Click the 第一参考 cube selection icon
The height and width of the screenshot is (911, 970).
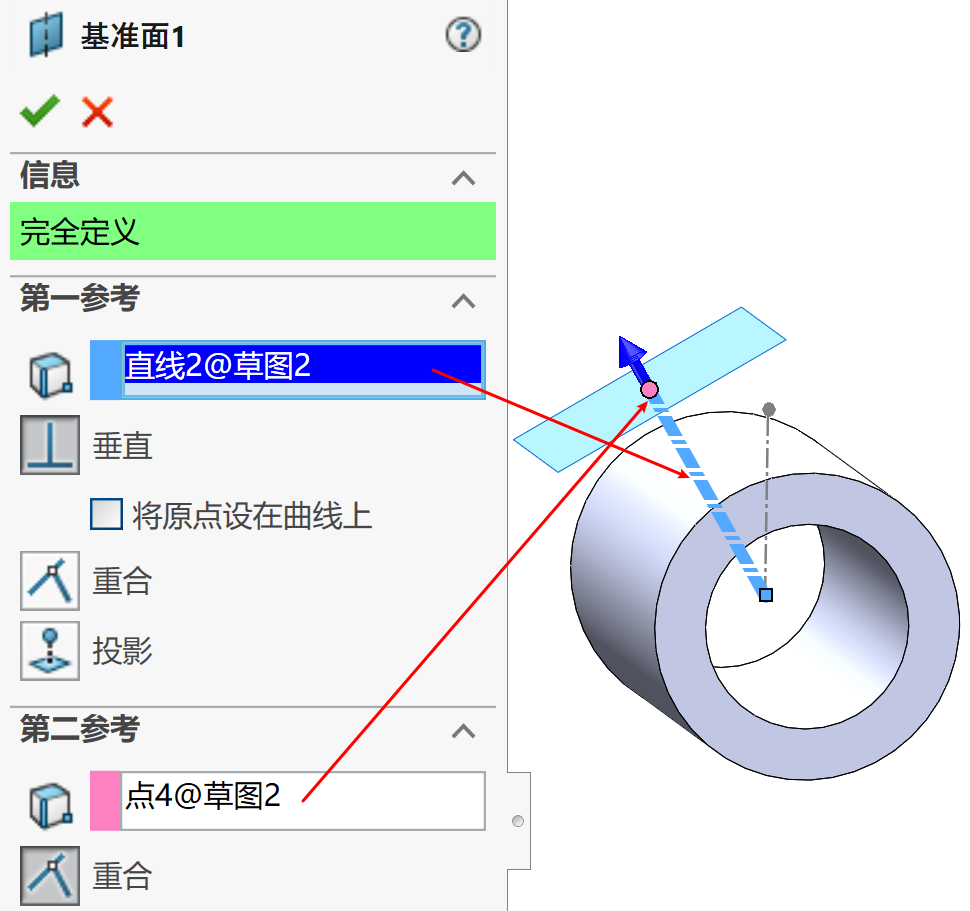tap(51, 374)
